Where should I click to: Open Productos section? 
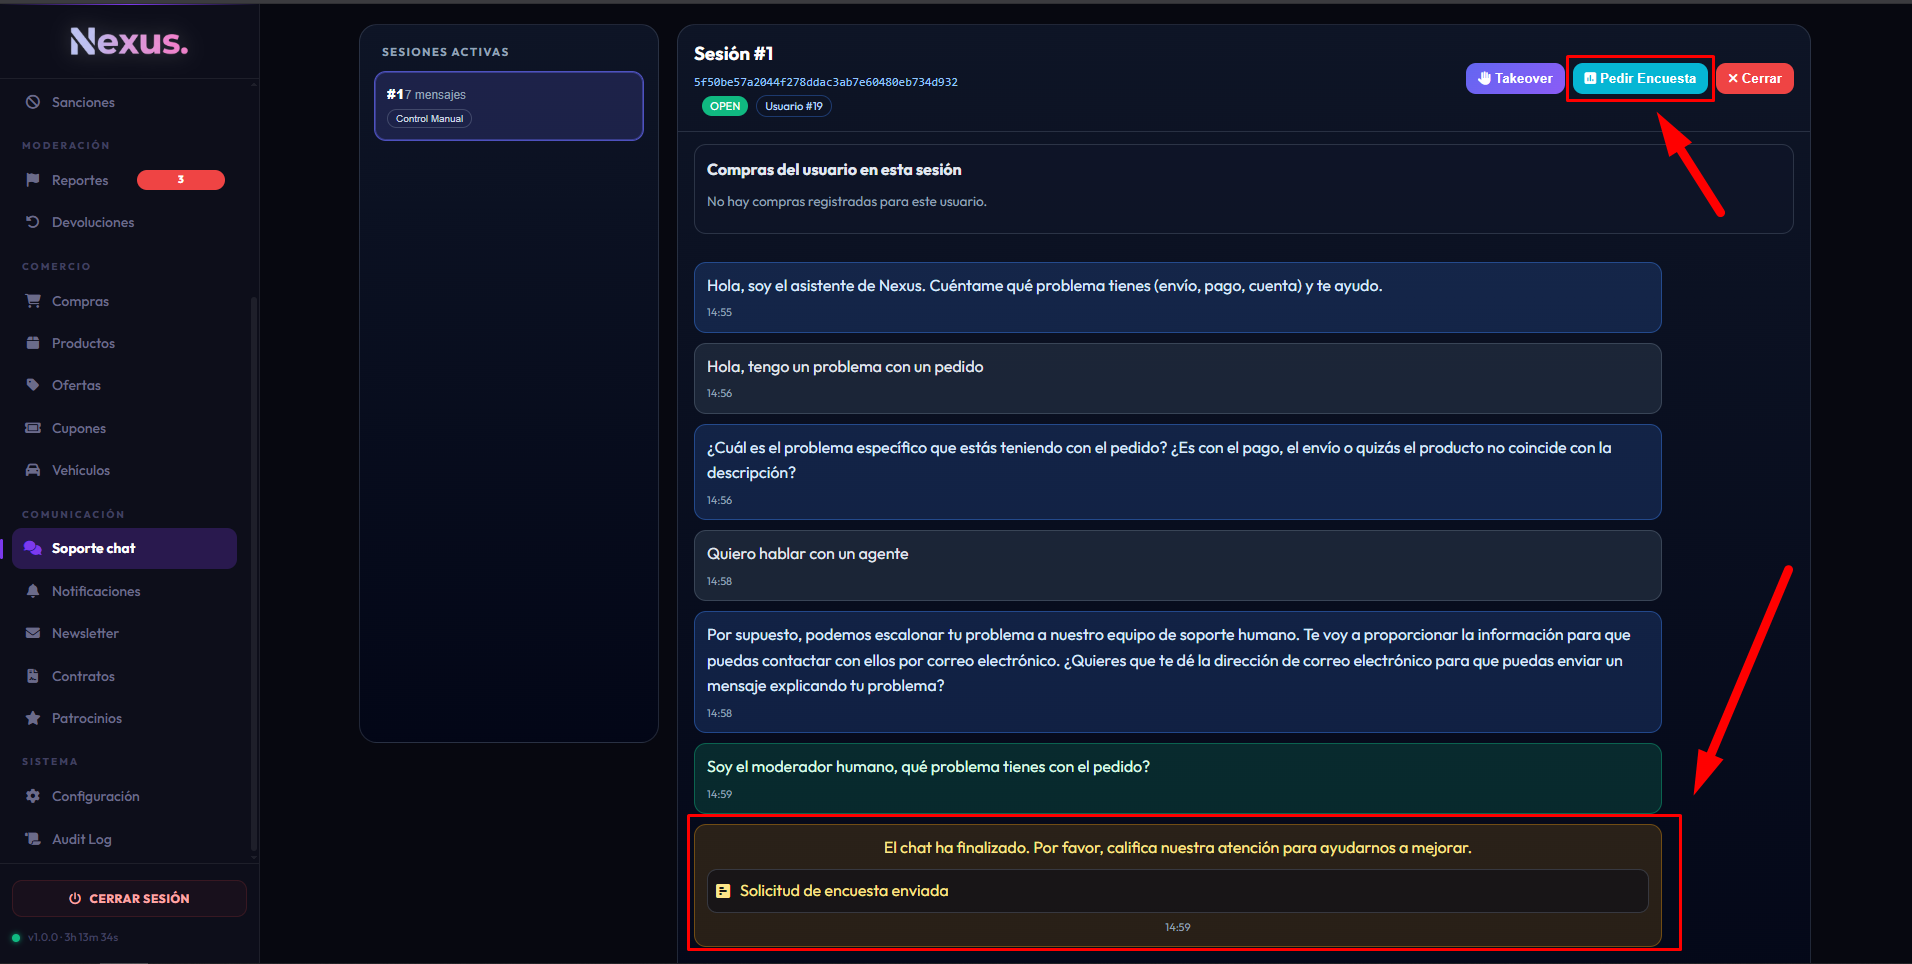124,343
